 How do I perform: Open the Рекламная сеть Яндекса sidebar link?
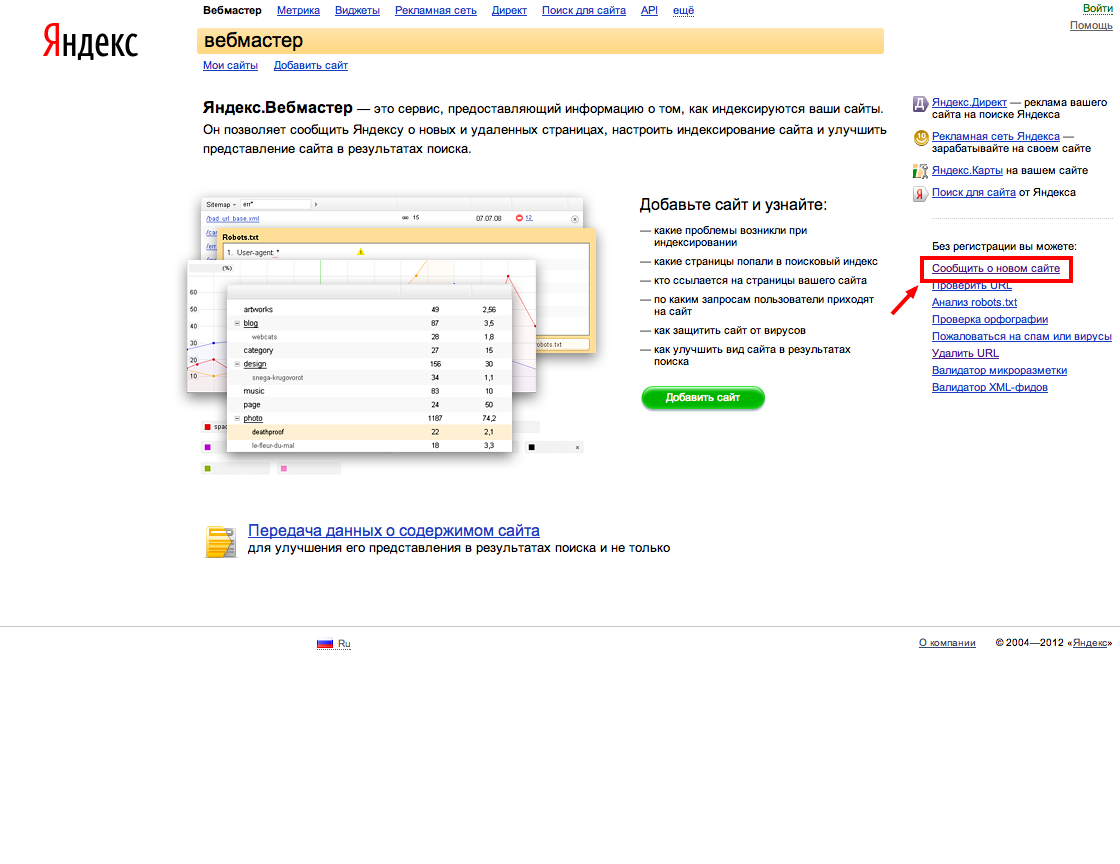(996, 136)
